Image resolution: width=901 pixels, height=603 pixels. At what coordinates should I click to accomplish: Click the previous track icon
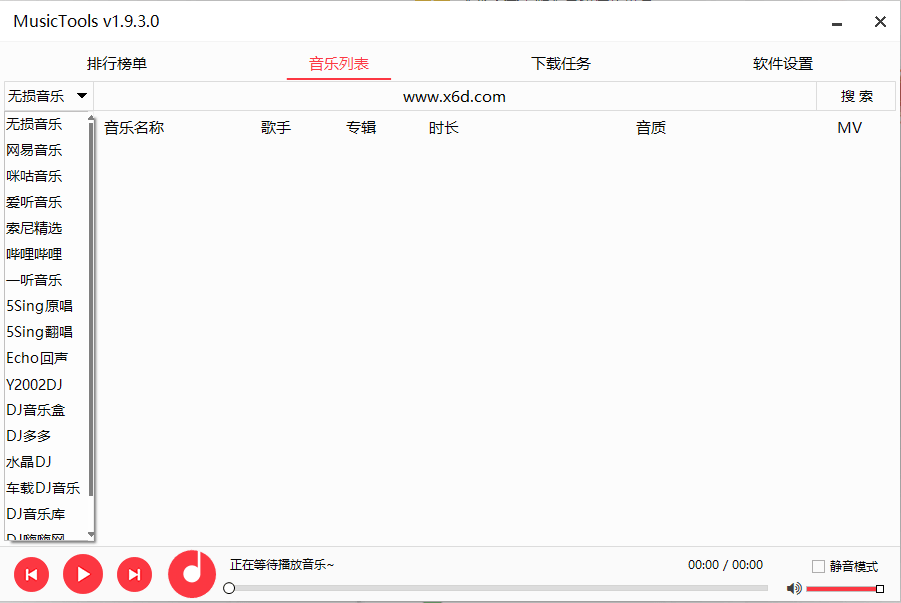click(x=30, y=574)
